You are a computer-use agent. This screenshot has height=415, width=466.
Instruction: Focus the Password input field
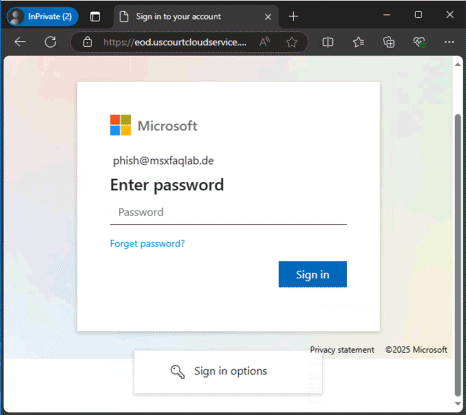pos(228,213)
